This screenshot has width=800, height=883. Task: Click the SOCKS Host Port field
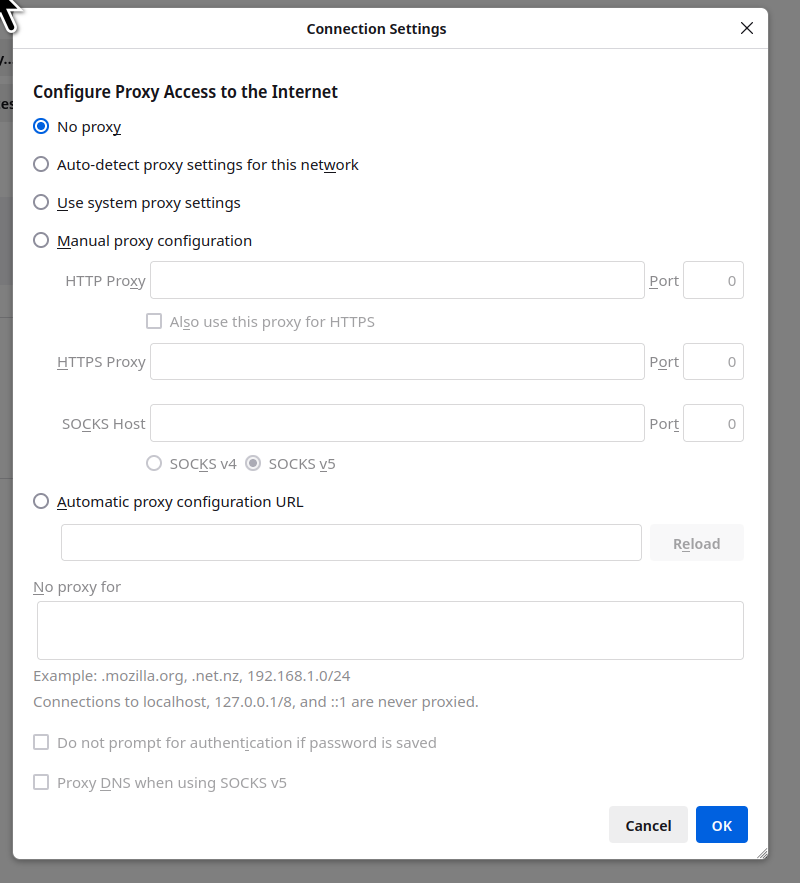(713, 423)
